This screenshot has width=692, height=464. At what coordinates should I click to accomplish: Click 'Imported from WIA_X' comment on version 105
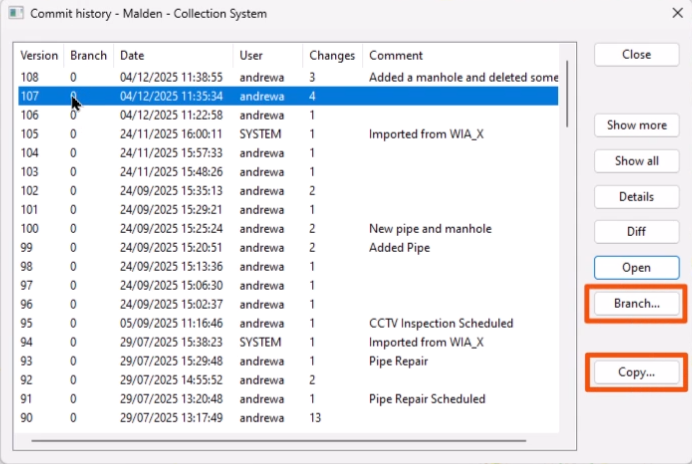(426, 134)
